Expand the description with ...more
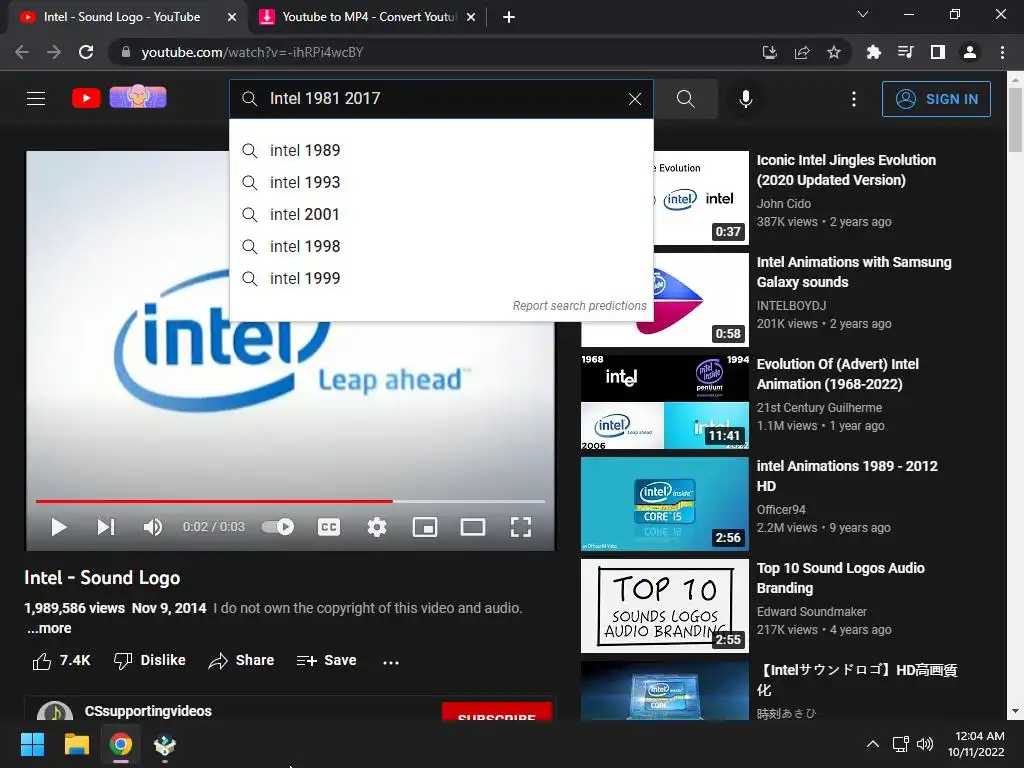Screen dimensions: 1024x768 pyautogui.click(x=49, y=628)
